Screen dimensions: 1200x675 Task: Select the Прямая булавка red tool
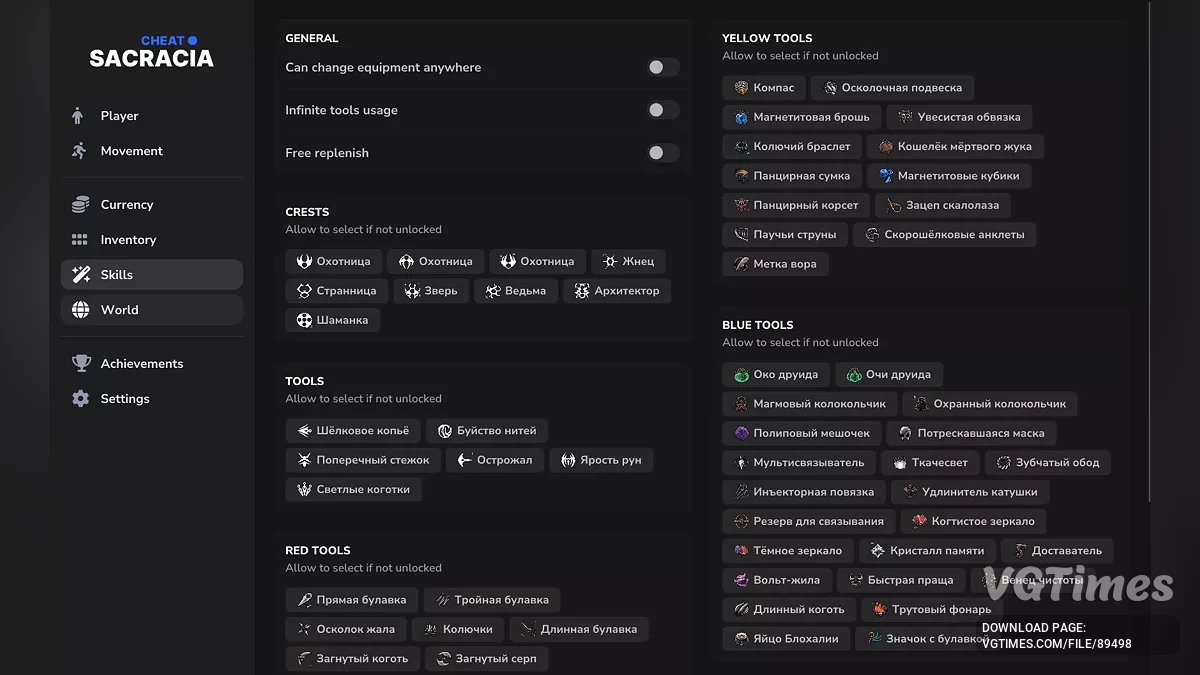[x=351, y=600]
